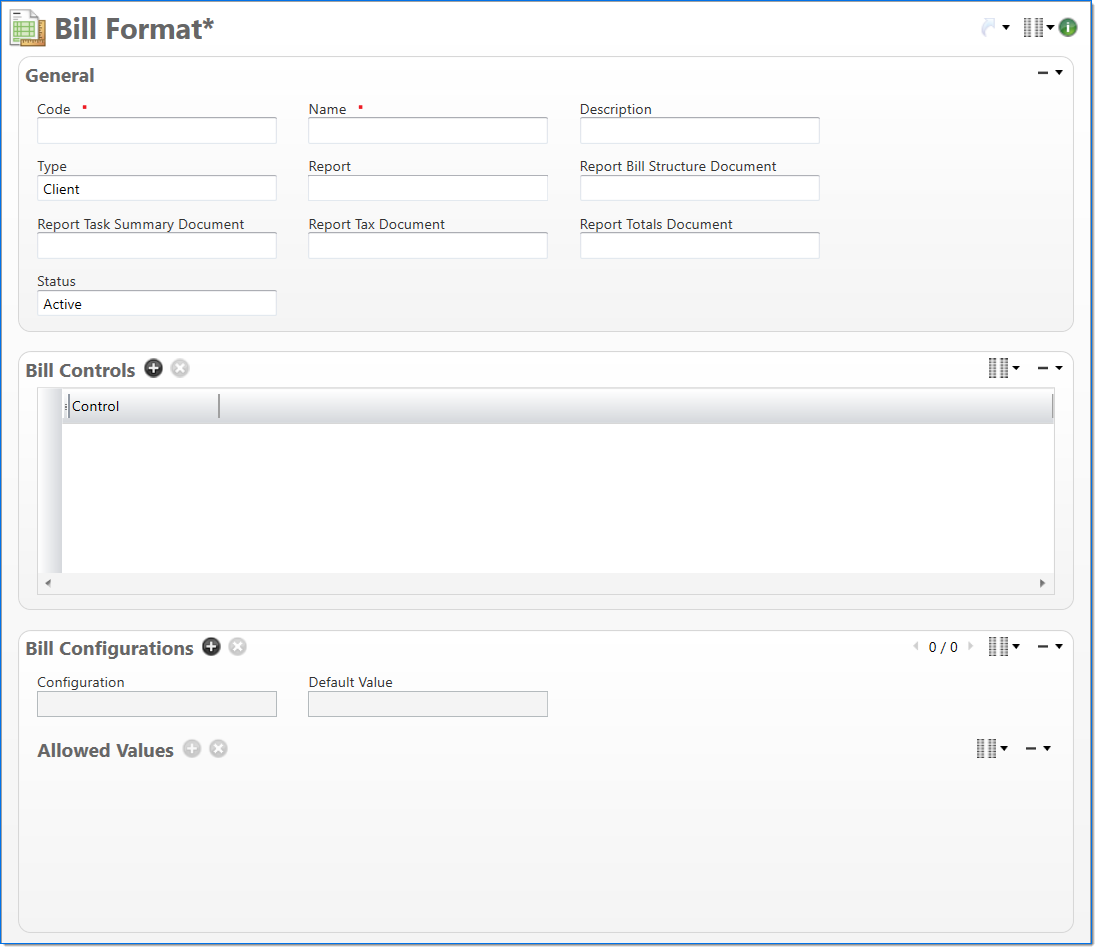
Task: Open the header column layout dropdown
Action: (x=1038, y=28)
